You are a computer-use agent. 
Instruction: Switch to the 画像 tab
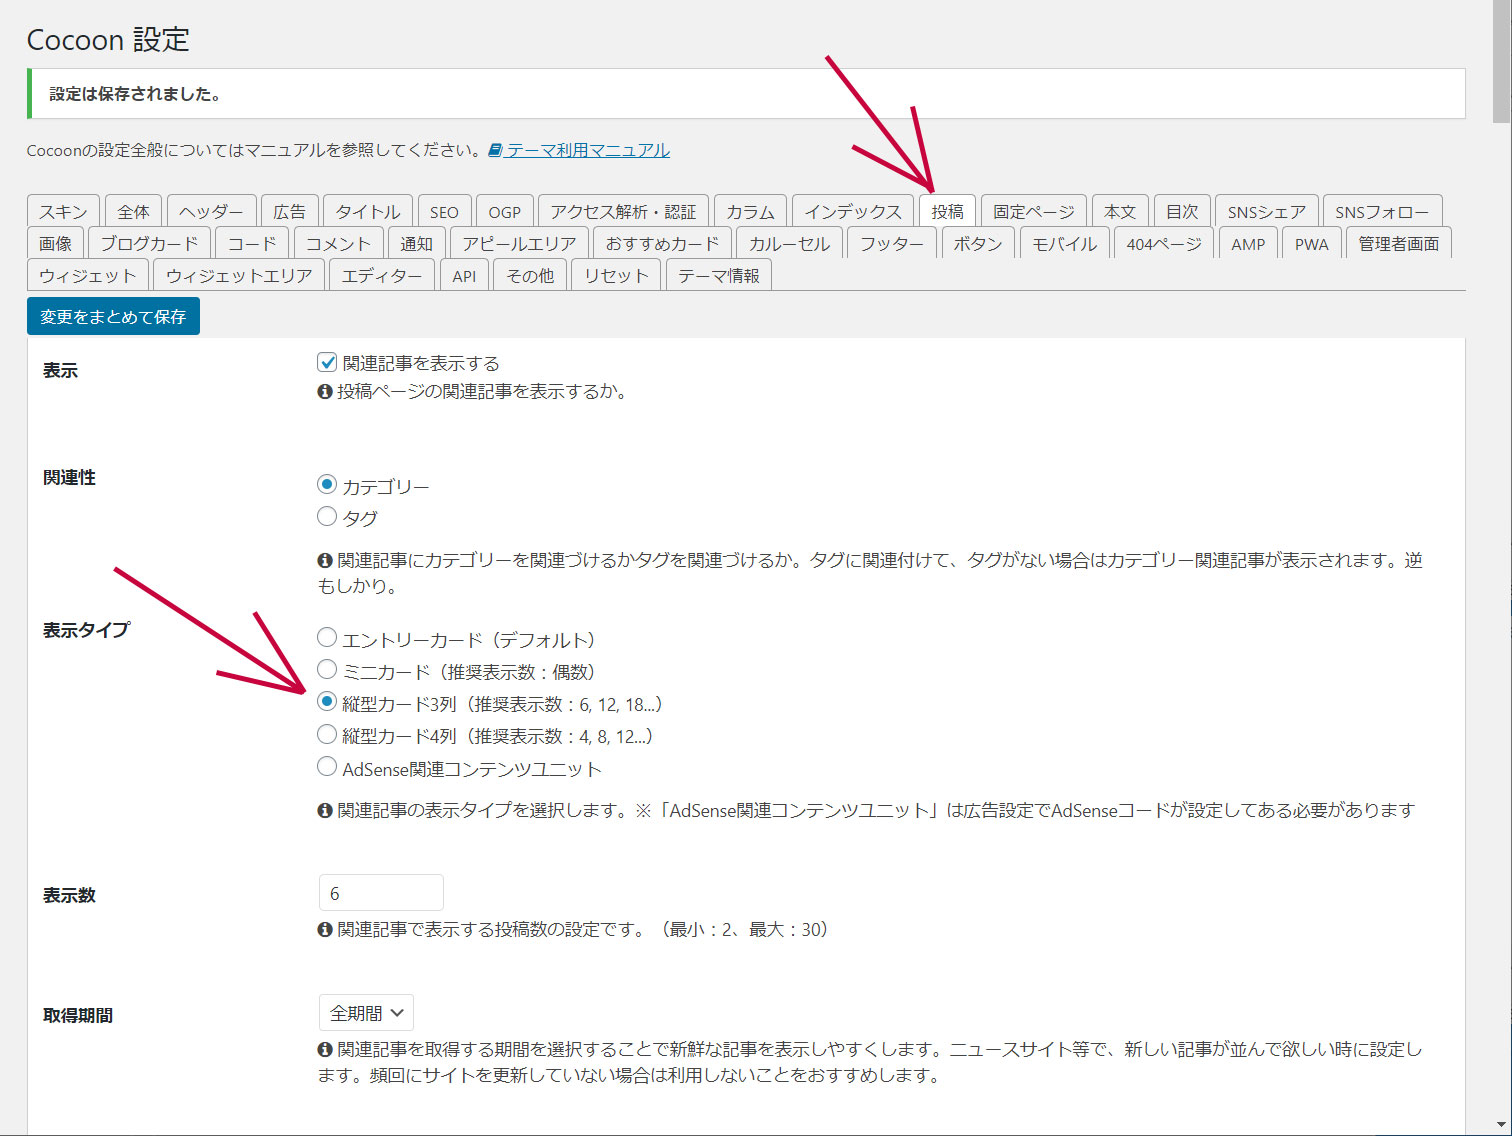click(55, 243)
